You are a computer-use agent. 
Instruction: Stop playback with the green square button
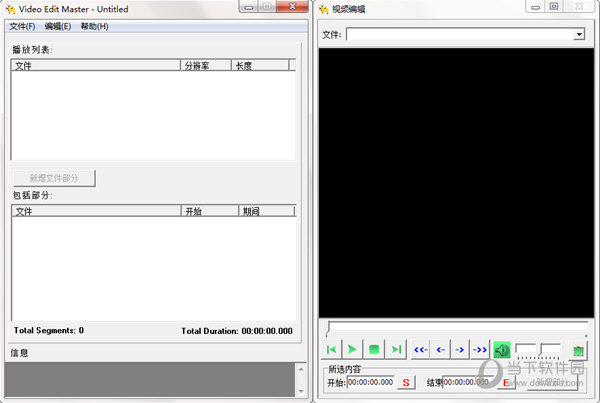tap(374, 349)
